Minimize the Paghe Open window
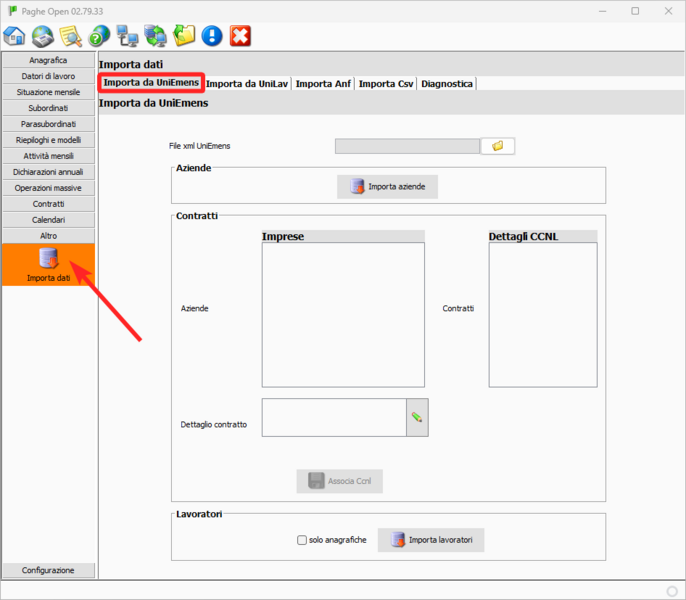Screen dimensions: 686x600 coord(602,11)
